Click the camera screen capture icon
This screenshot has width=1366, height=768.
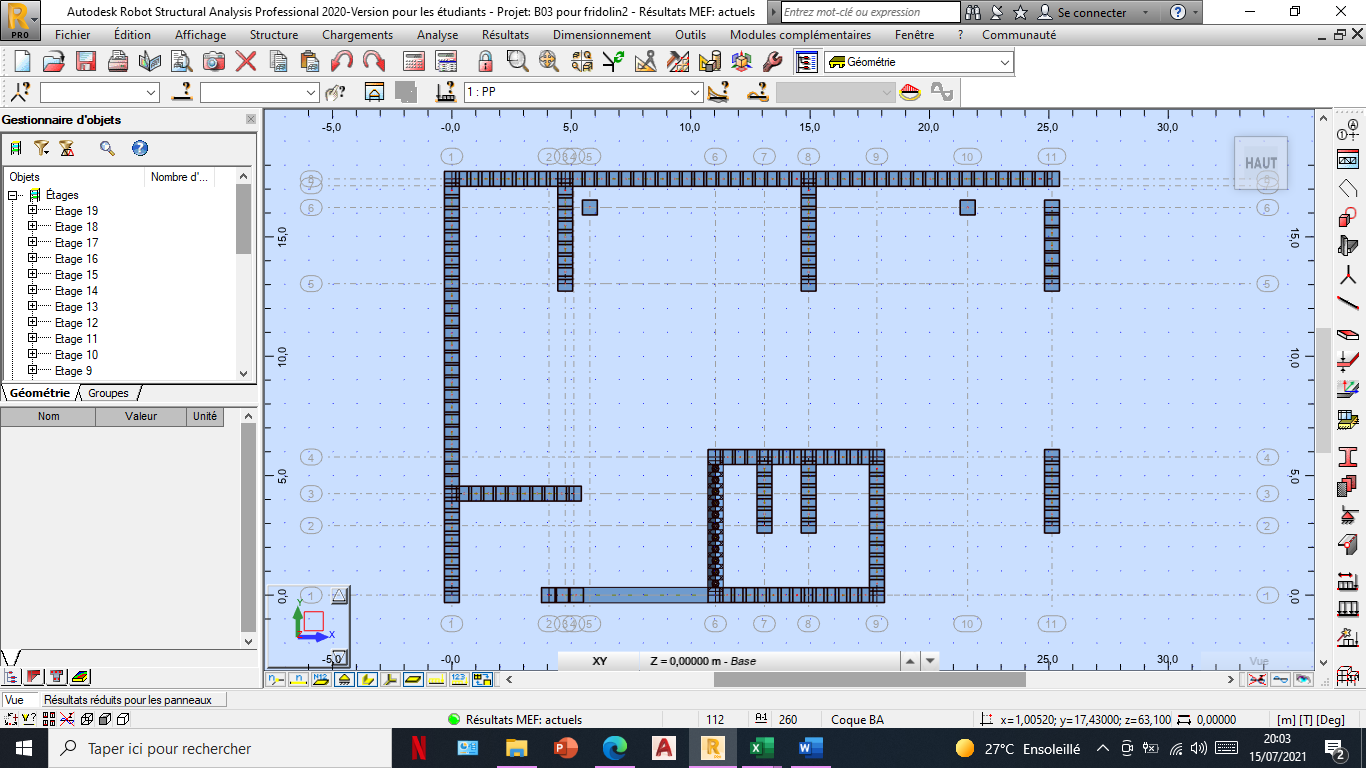tap(214, 62)
